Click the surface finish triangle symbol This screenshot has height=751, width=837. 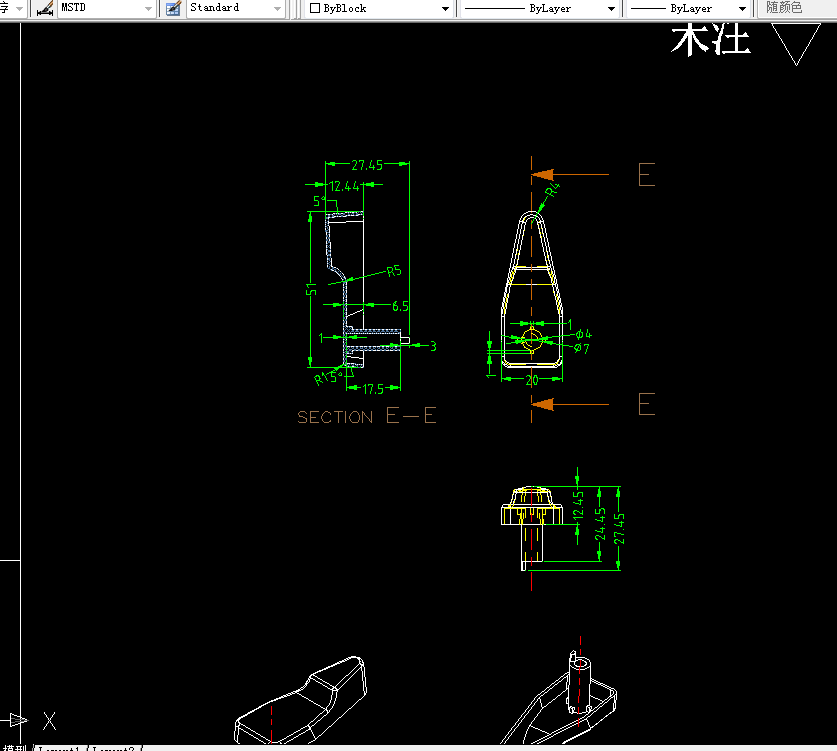[796, 44]
